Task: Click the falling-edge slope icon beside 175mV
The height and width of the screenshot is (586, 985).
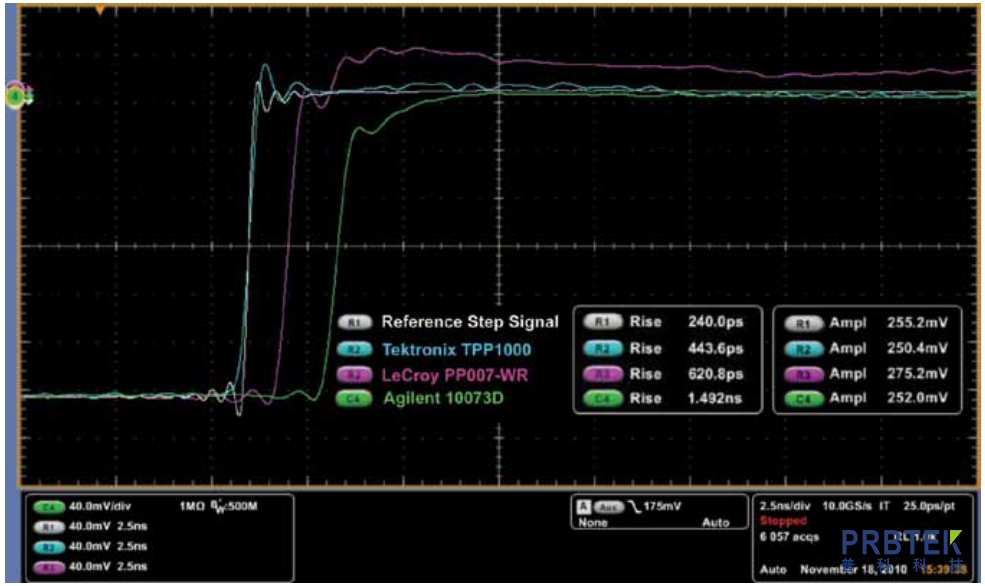Action: coord(634,506)
